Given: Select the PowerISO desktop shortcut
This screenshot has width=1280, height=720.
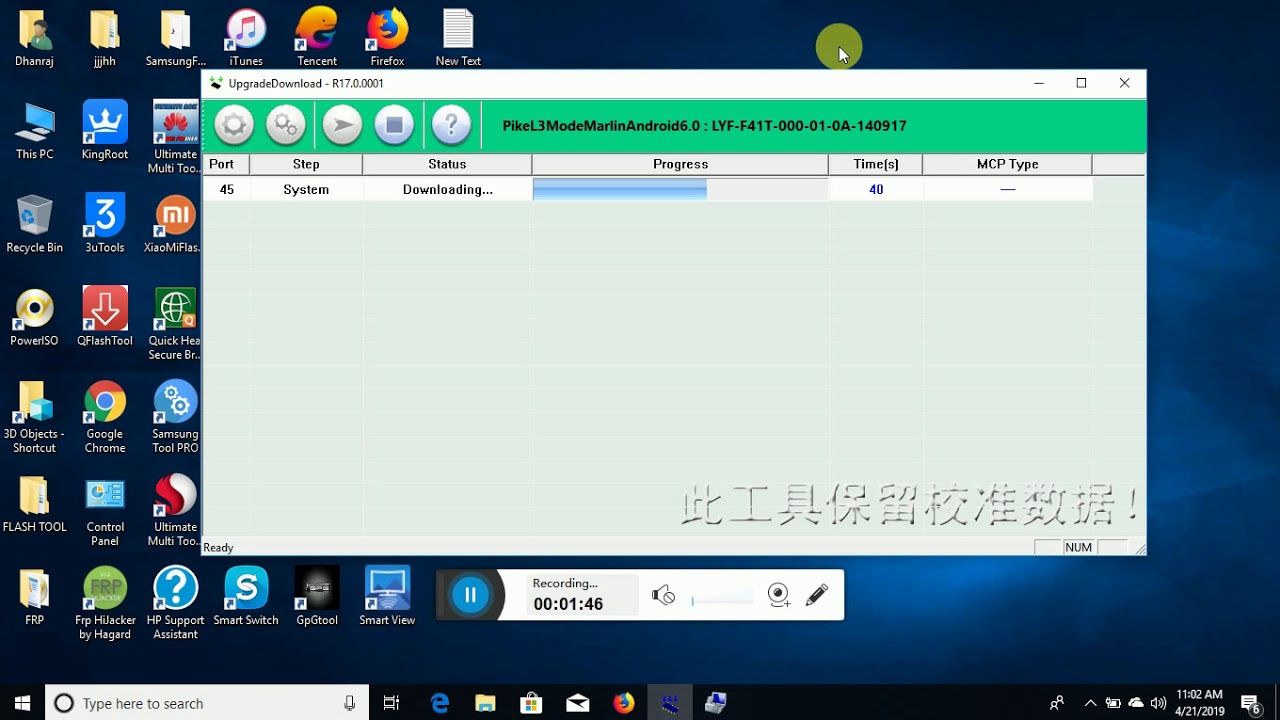Looking at the screenshot, I should pyautogui.click(x=34, y=318).
